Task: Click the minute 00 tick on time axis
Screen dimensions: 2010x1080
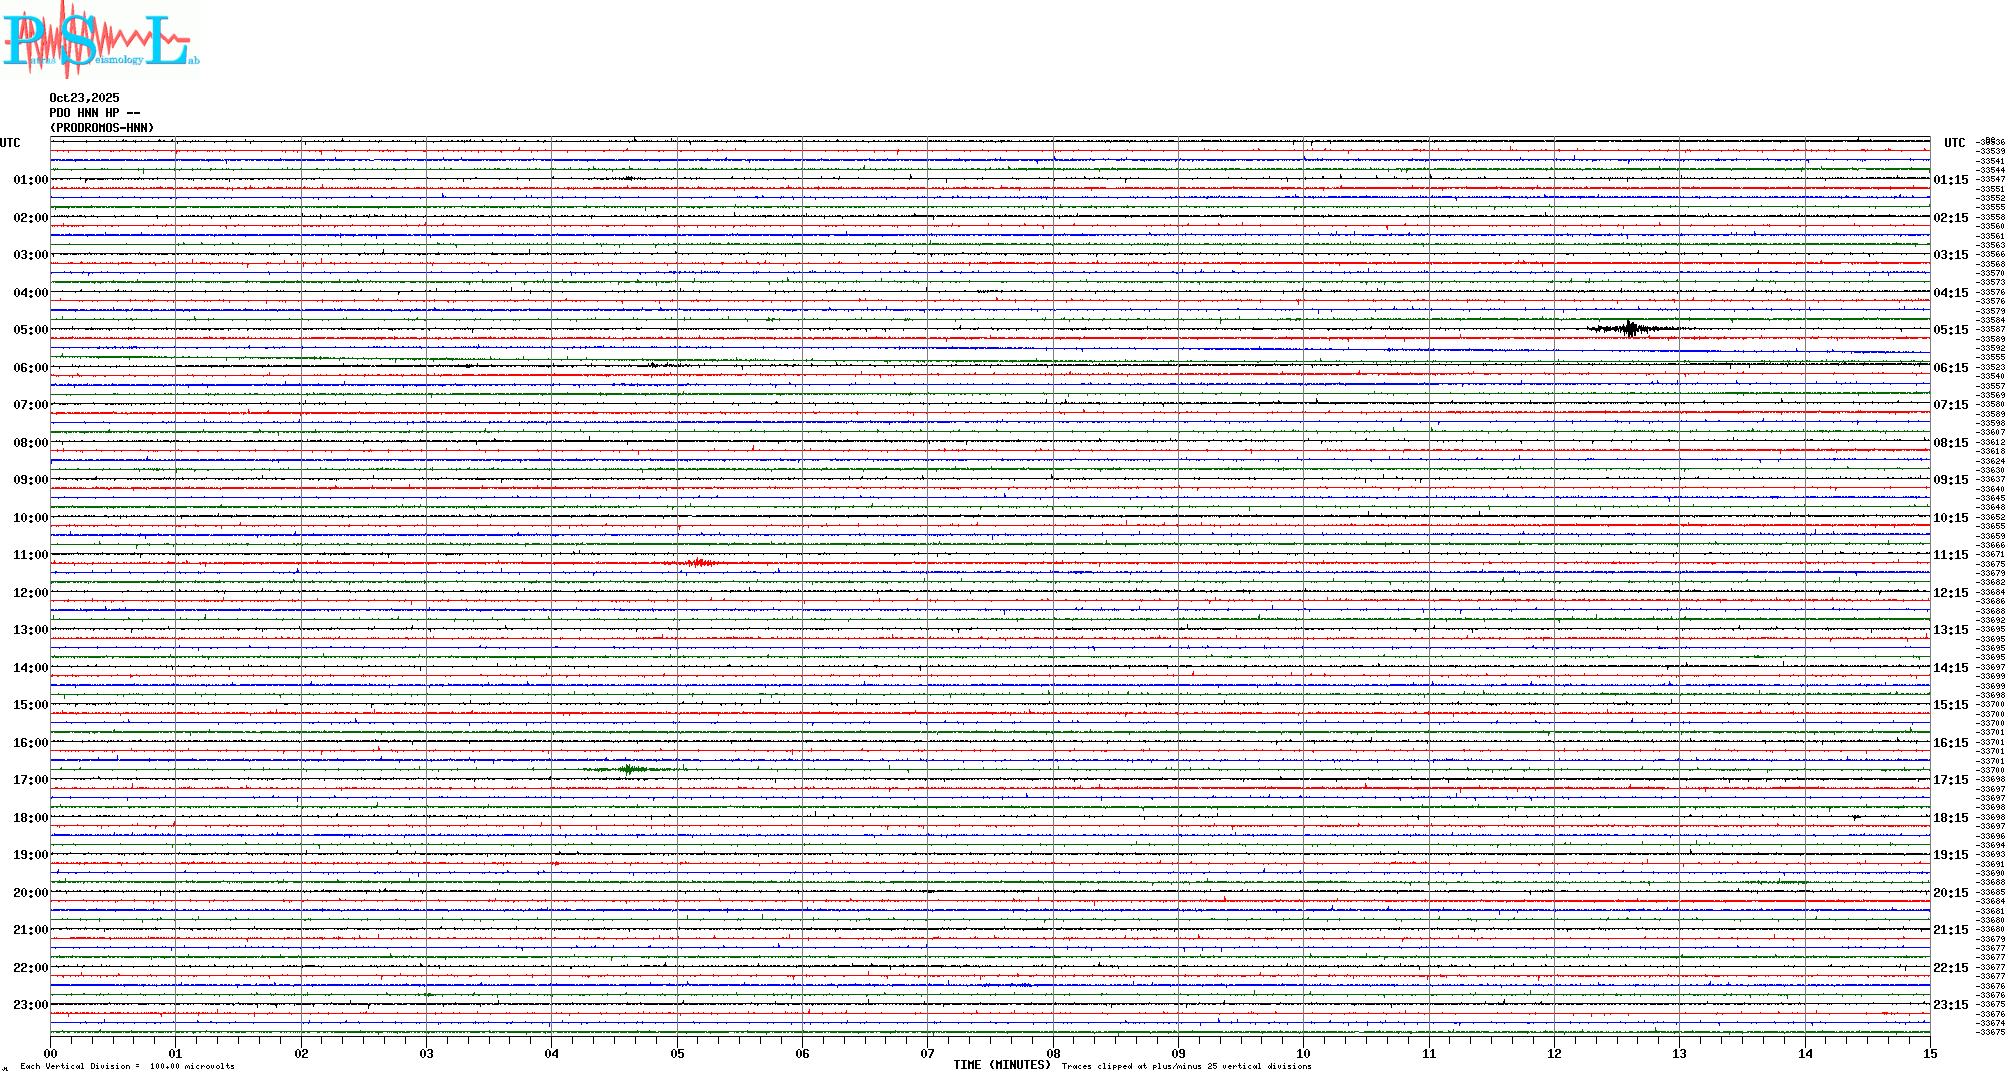Action: click(51, 1053)
